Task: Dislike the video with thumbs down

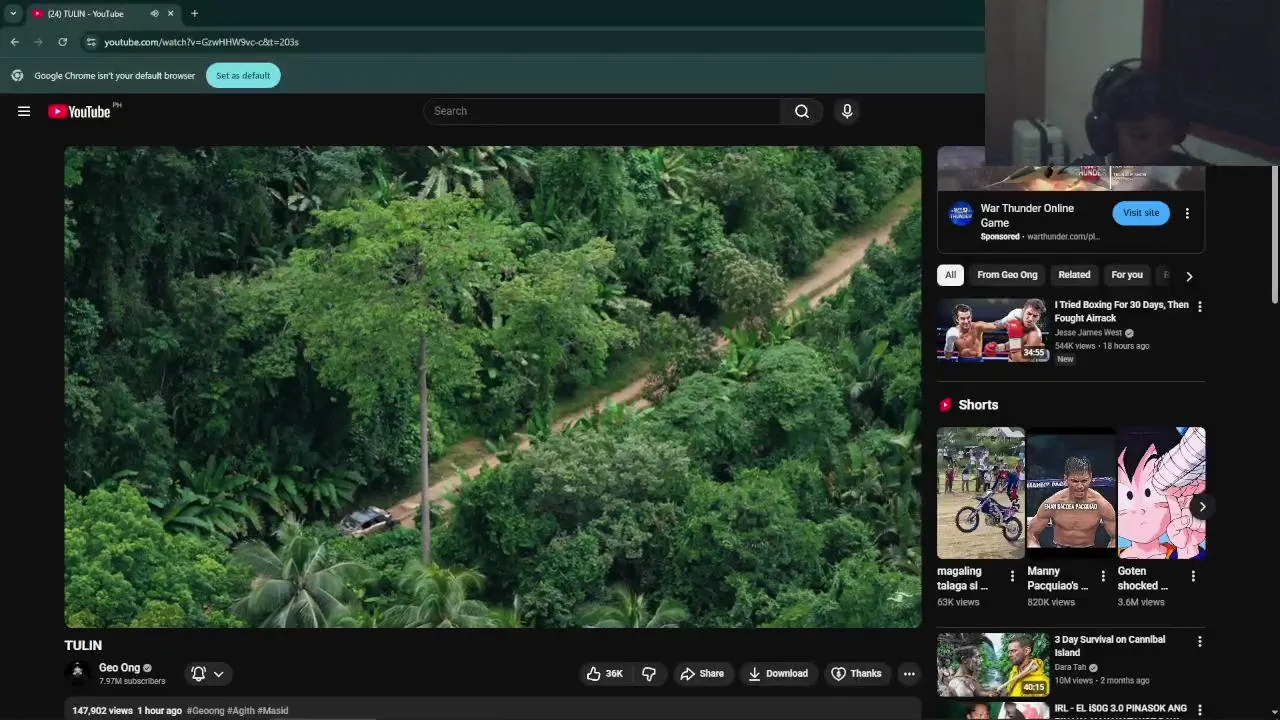Action: click(649, 673)
